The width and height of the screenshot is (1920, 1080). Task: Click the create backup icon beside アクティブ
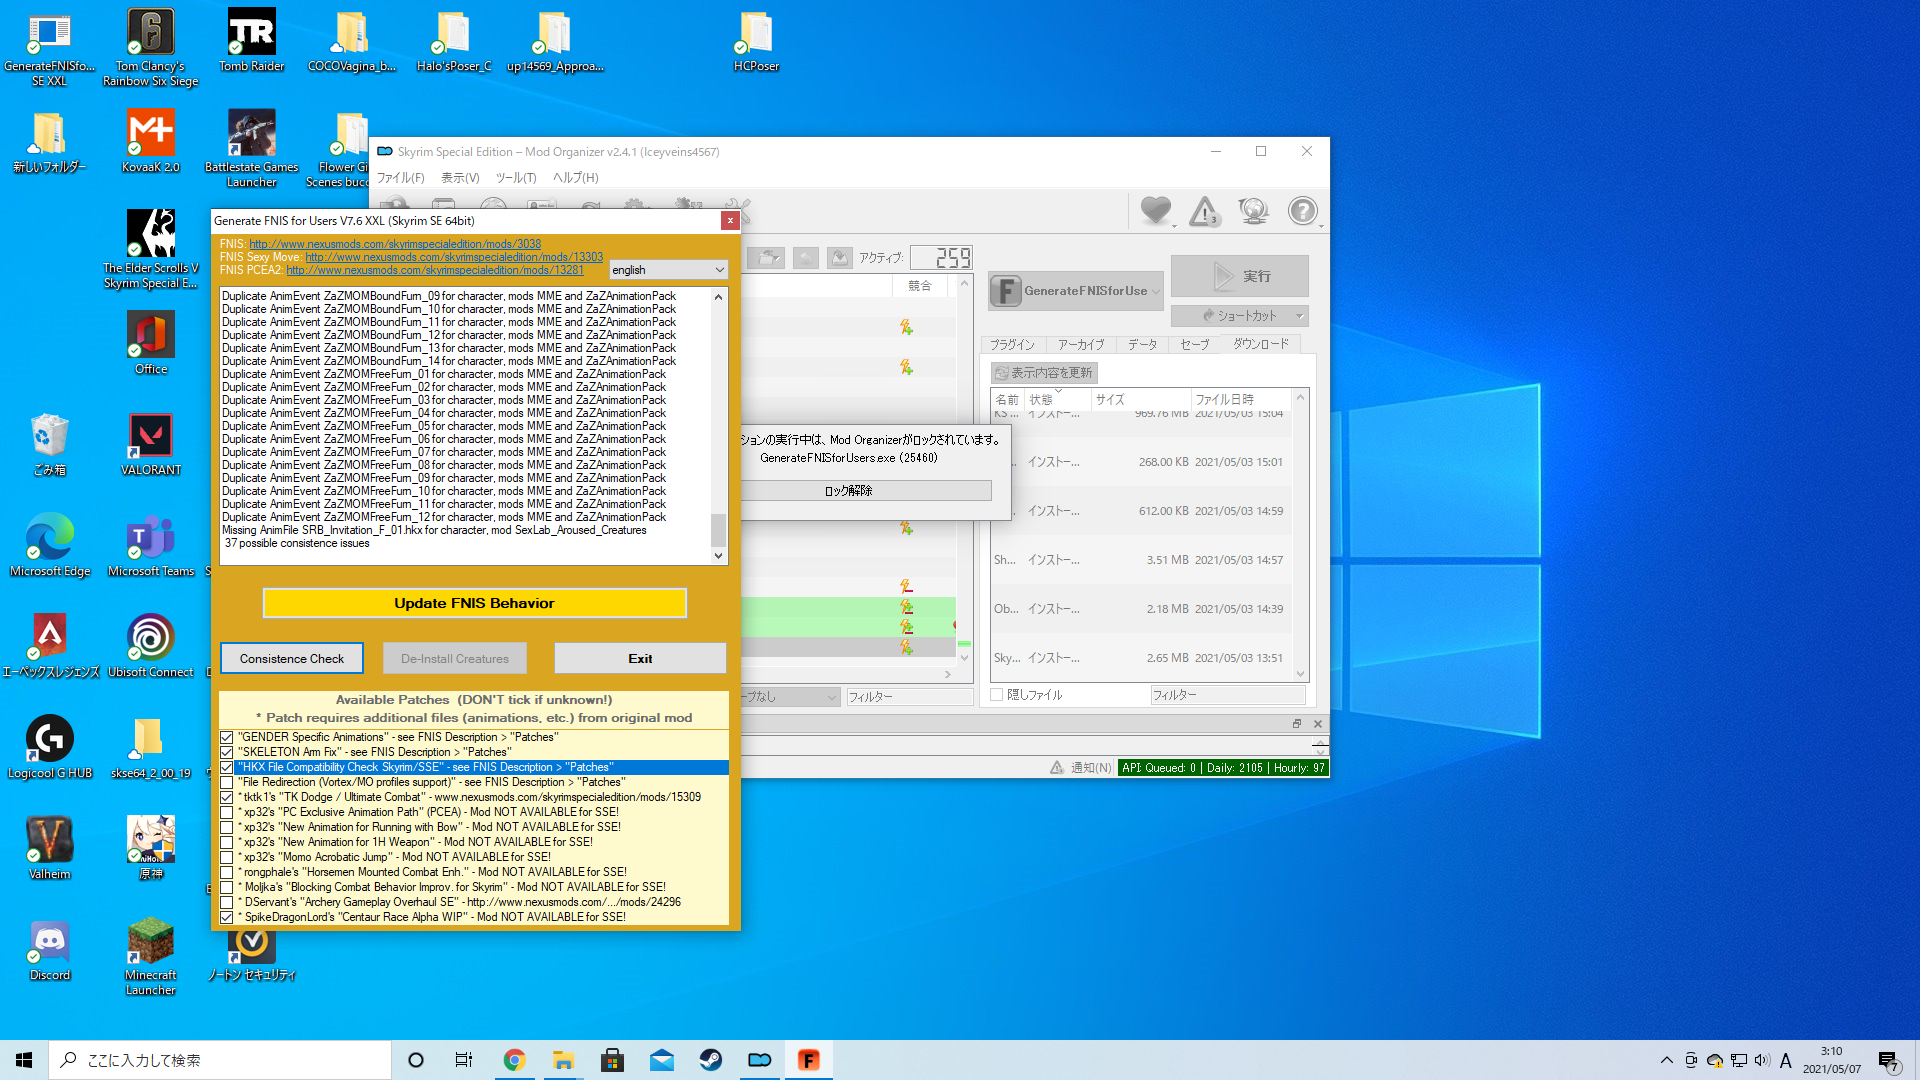tap(840, 258)
